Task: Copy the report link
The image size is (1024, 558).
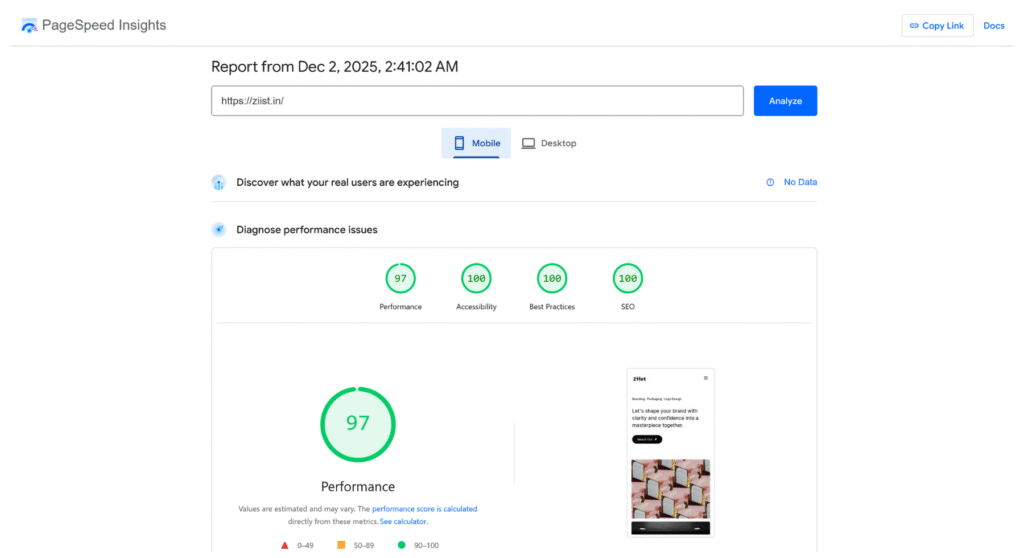Action: [x=937, y=25]
